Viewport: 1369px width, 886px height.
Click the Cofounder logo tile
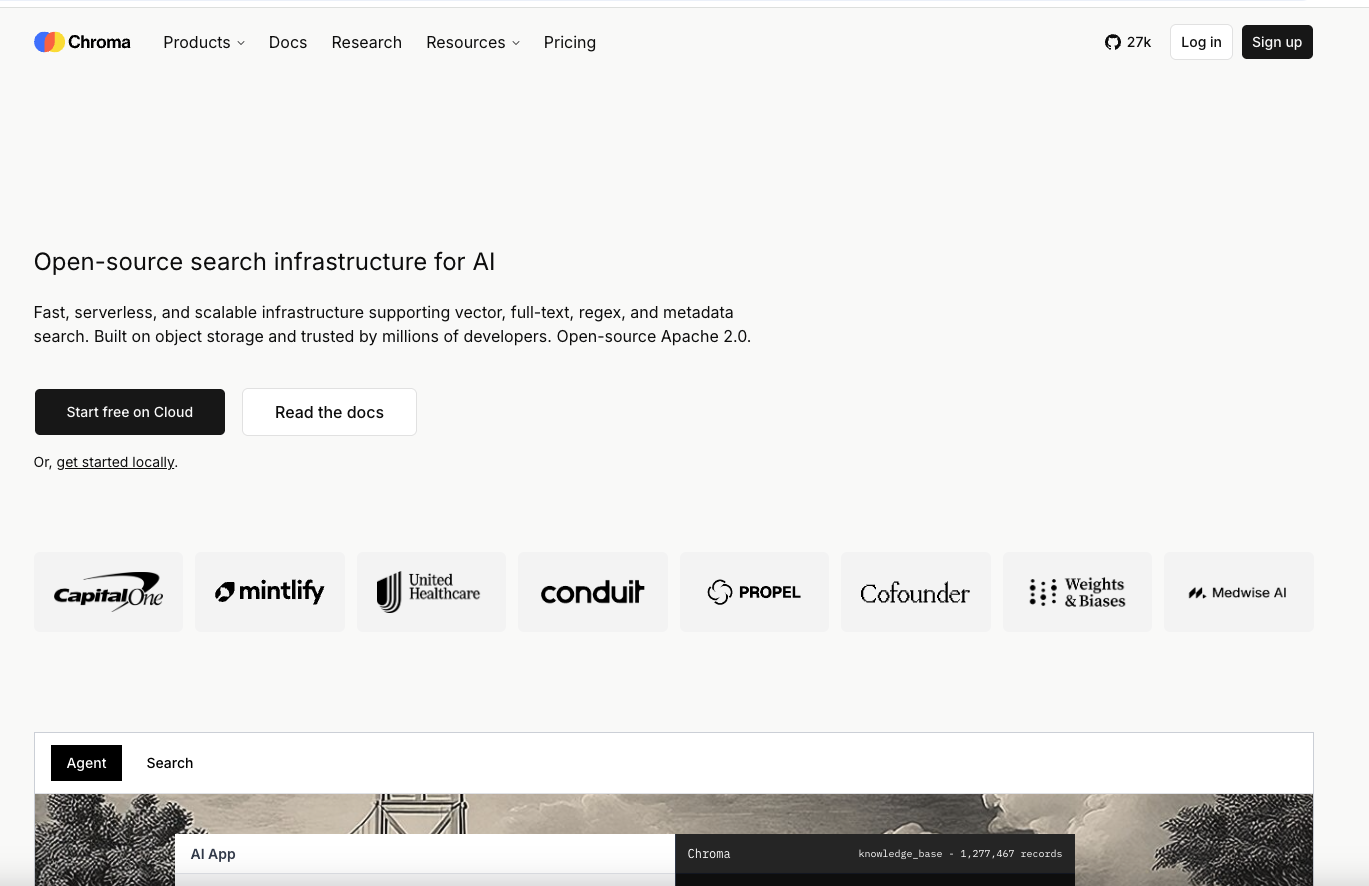click(x=916, y=592)
